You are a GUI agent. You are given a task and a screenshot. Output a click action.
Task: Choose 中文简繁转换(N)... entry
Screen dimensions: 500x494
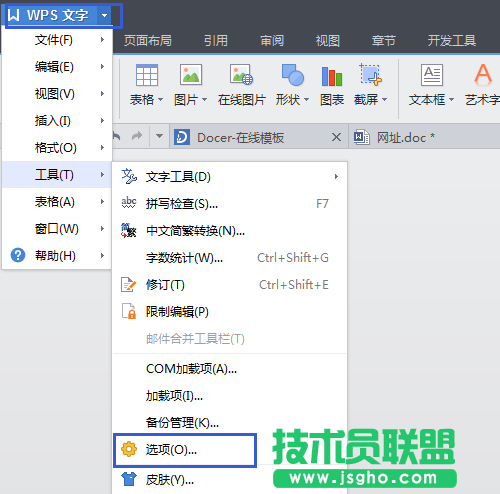pos(230,231)
